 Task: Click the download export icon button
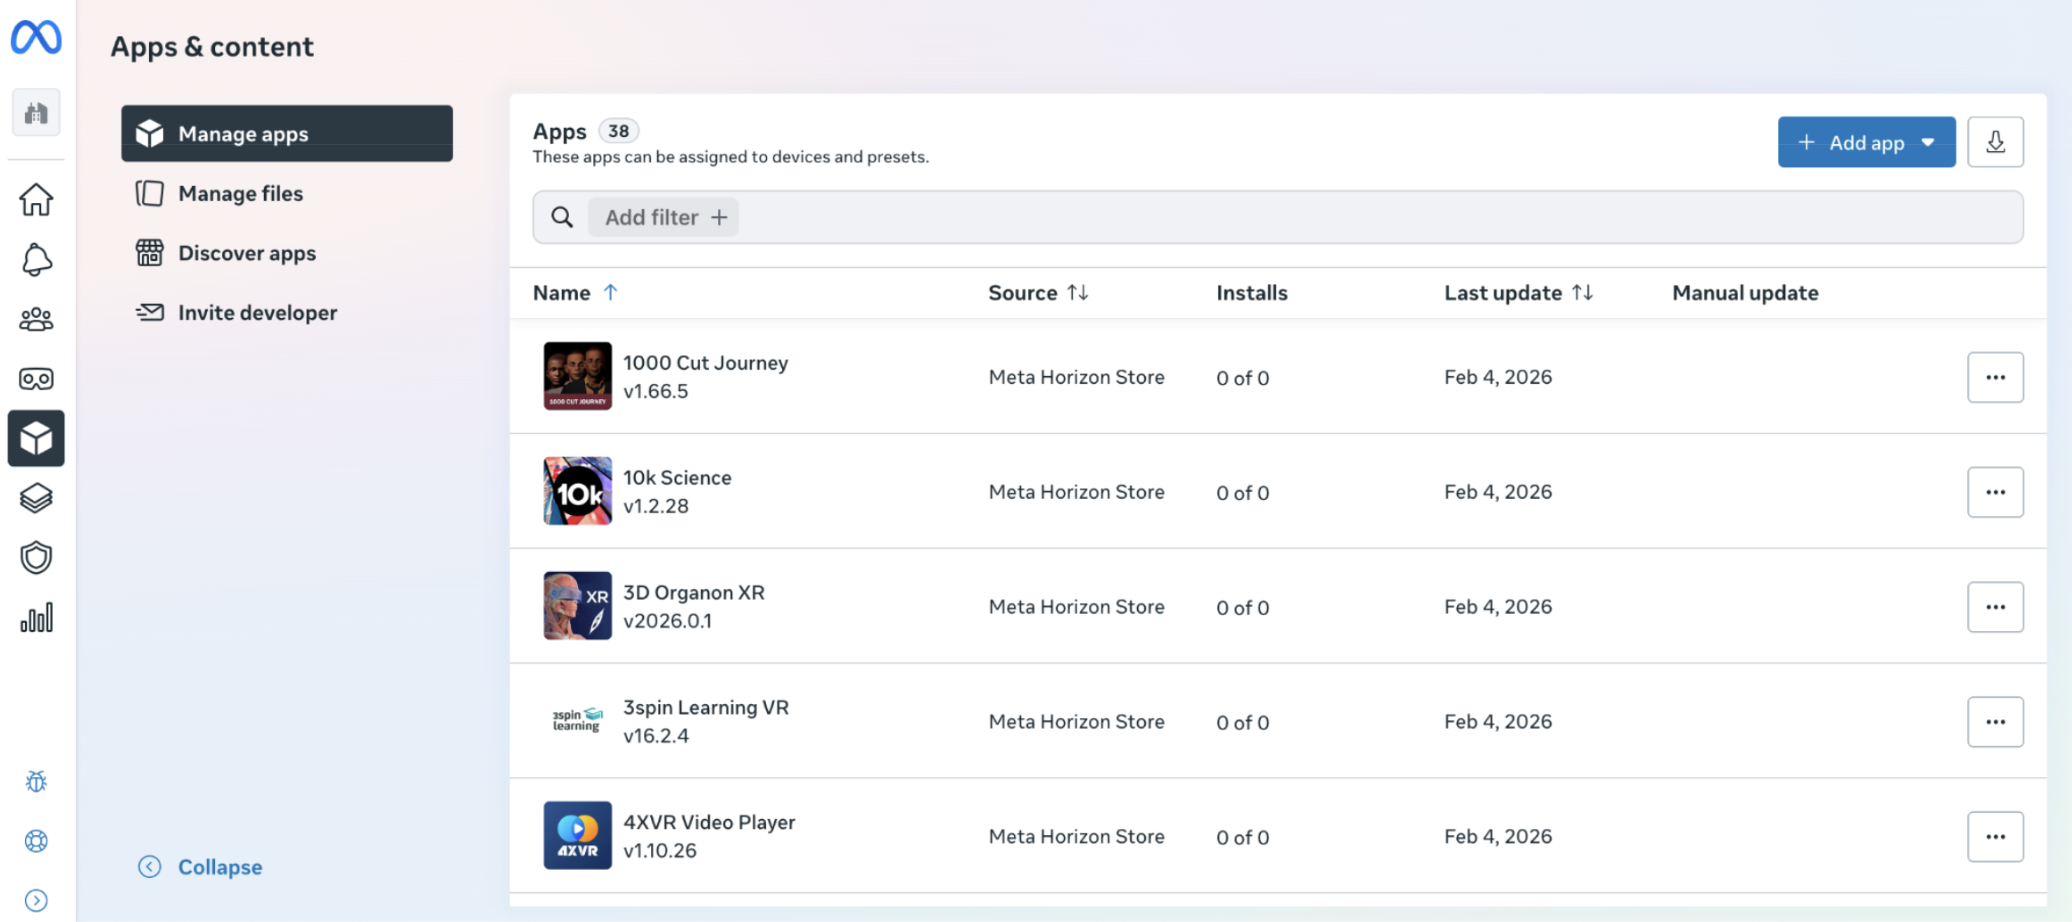coord(1995,142)
